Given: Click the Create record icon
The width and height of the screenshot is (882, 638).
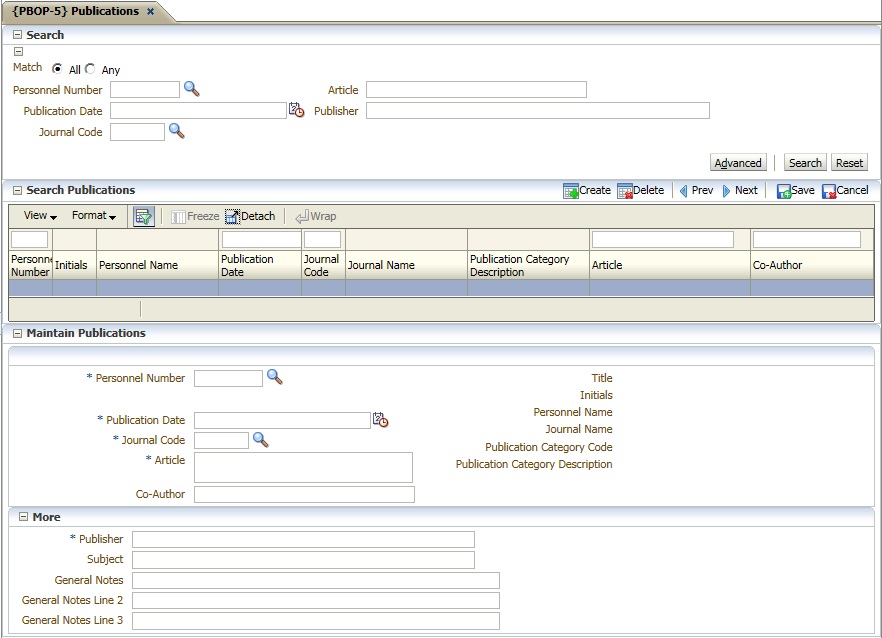Looking at the screenshot, I should point(571,191).
